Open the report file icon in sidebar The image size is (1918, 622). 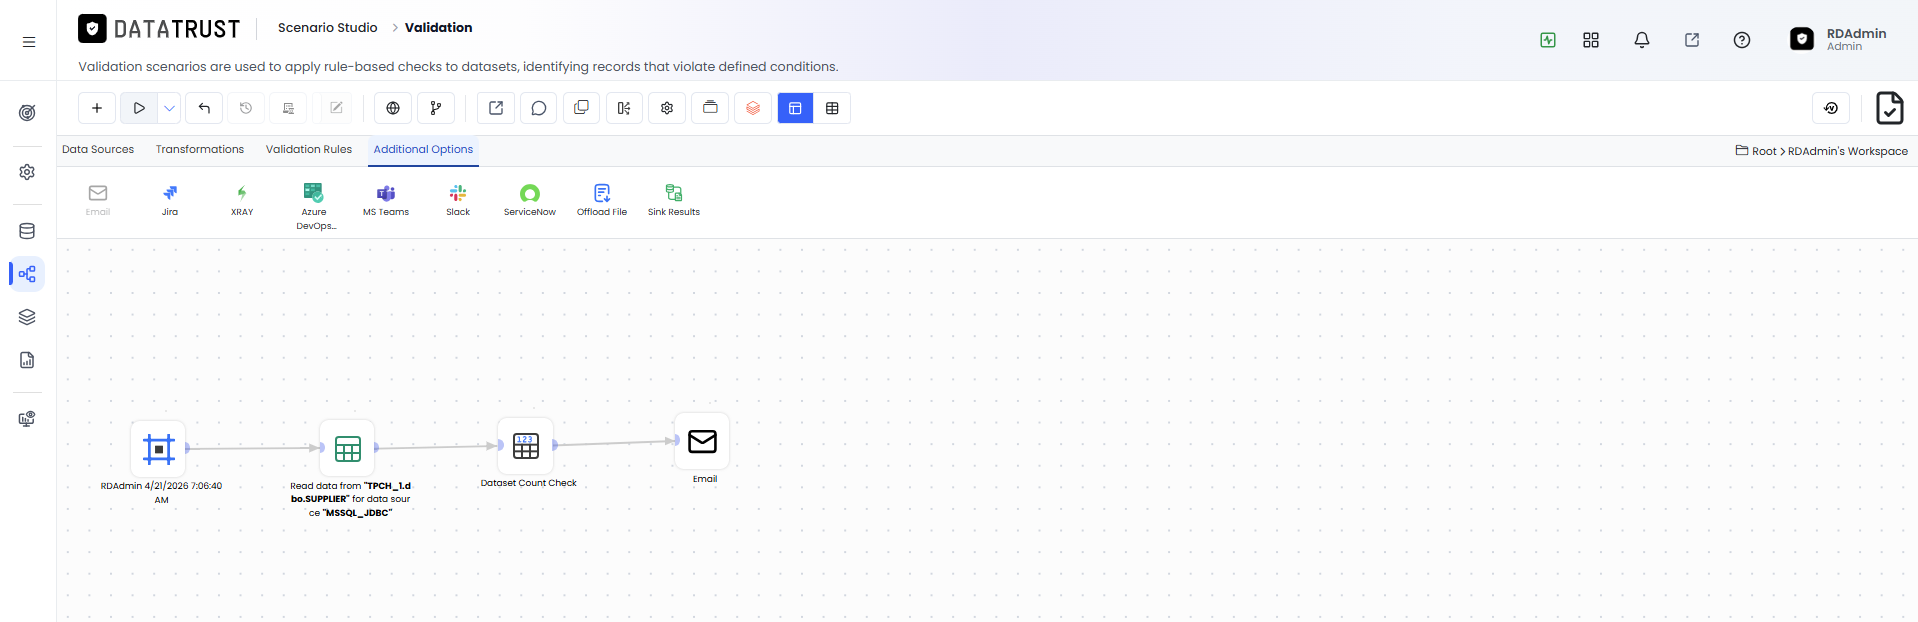[x=27, y=360]
